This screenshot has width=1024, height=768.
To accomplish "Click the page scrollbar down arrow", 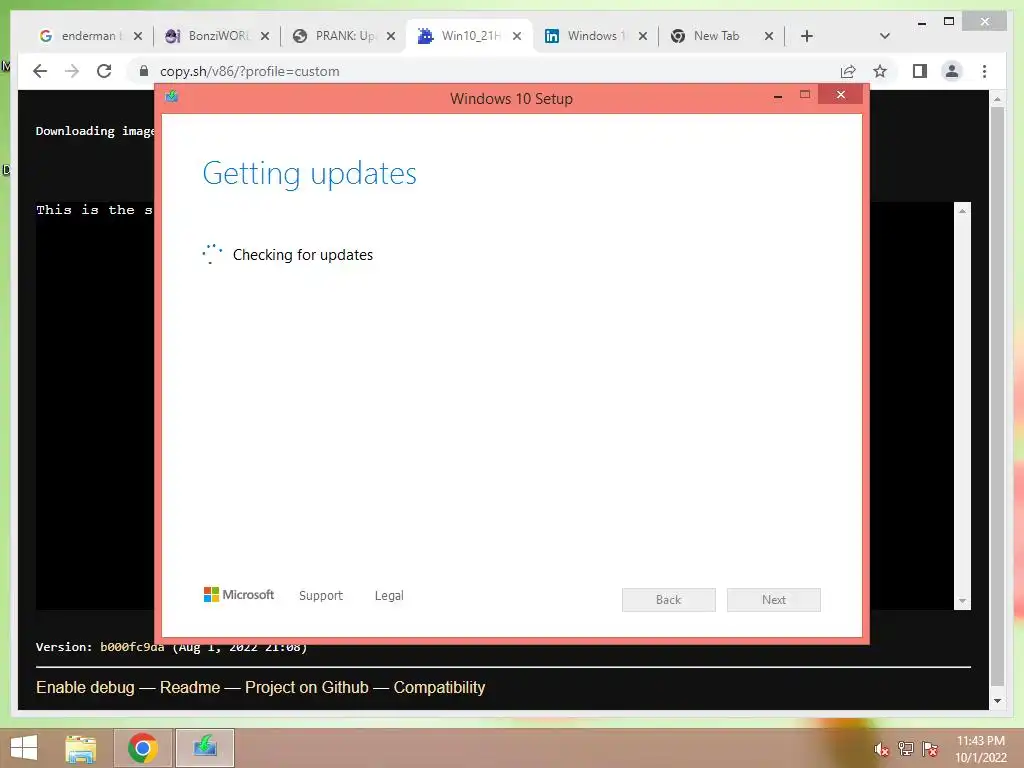I will [x=997, y=701].
